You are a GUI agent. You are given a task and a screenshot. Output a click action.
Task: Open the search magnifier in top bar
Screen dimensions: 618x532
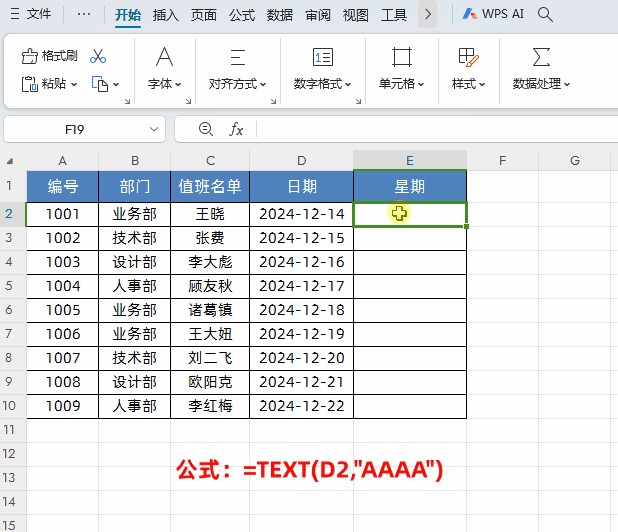(545, 14)
